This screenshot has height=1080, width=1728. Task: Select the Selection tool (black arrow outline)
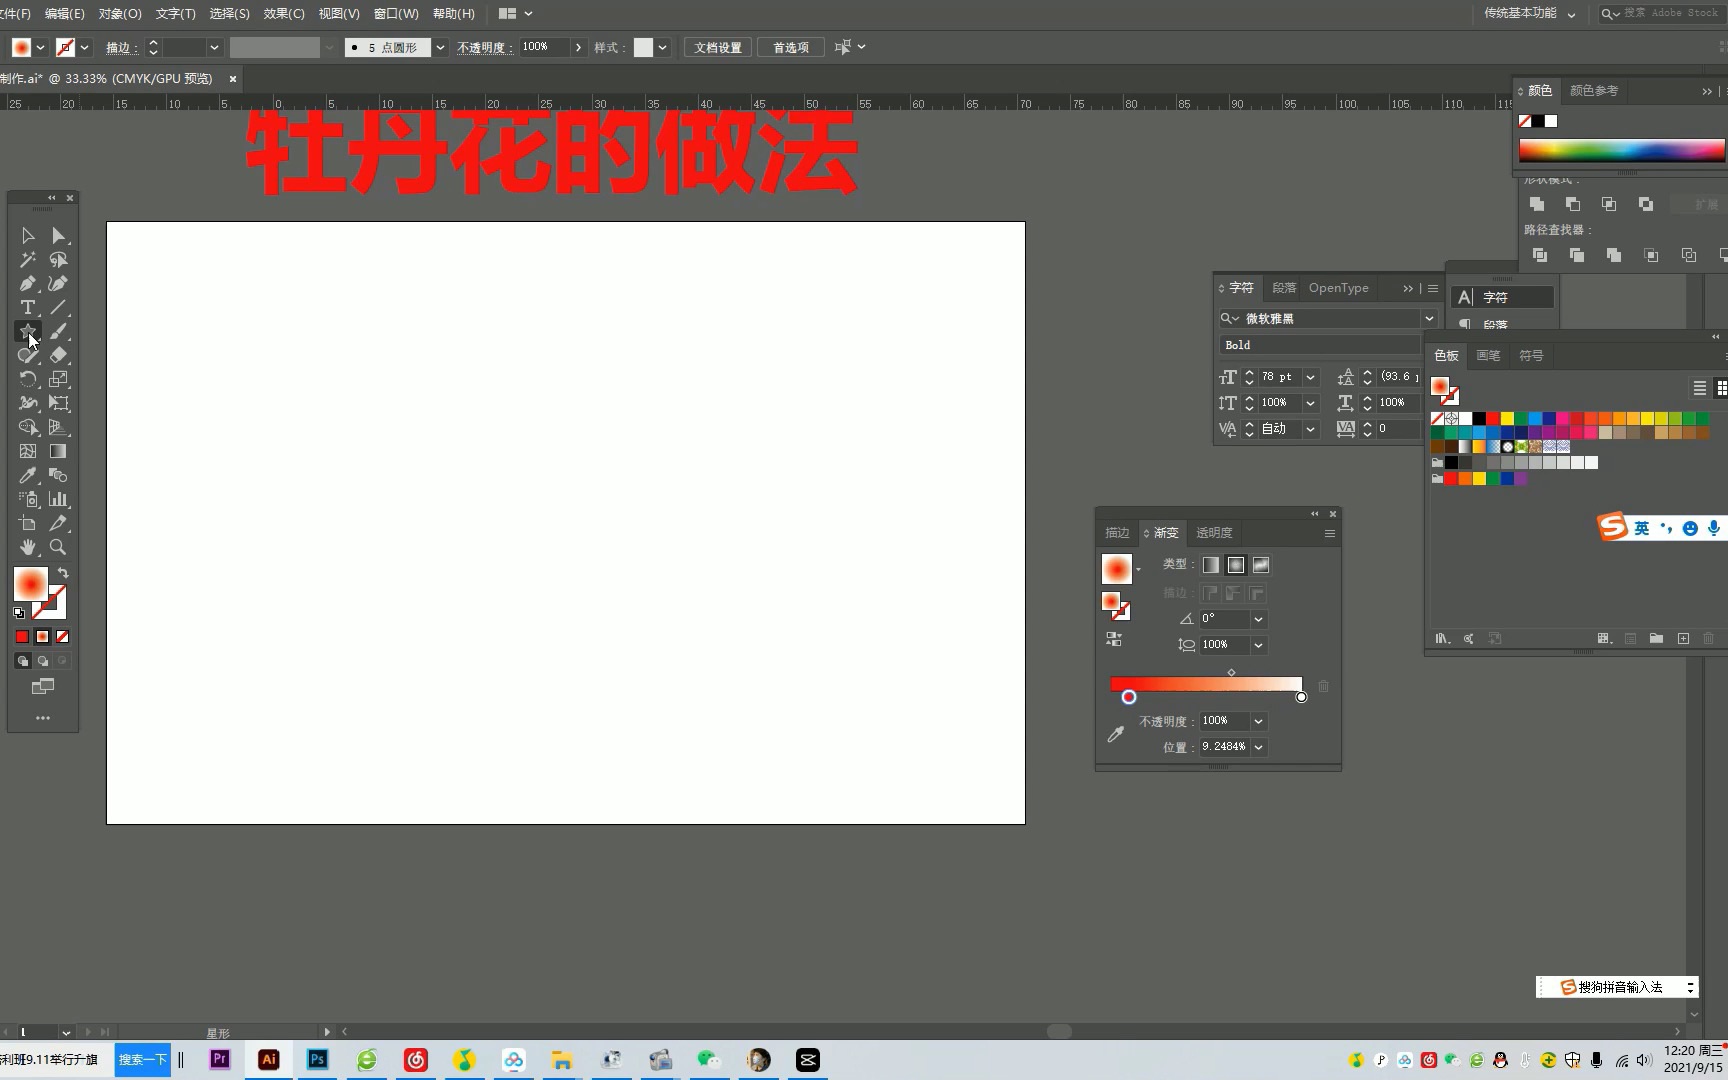coord(28,236)
